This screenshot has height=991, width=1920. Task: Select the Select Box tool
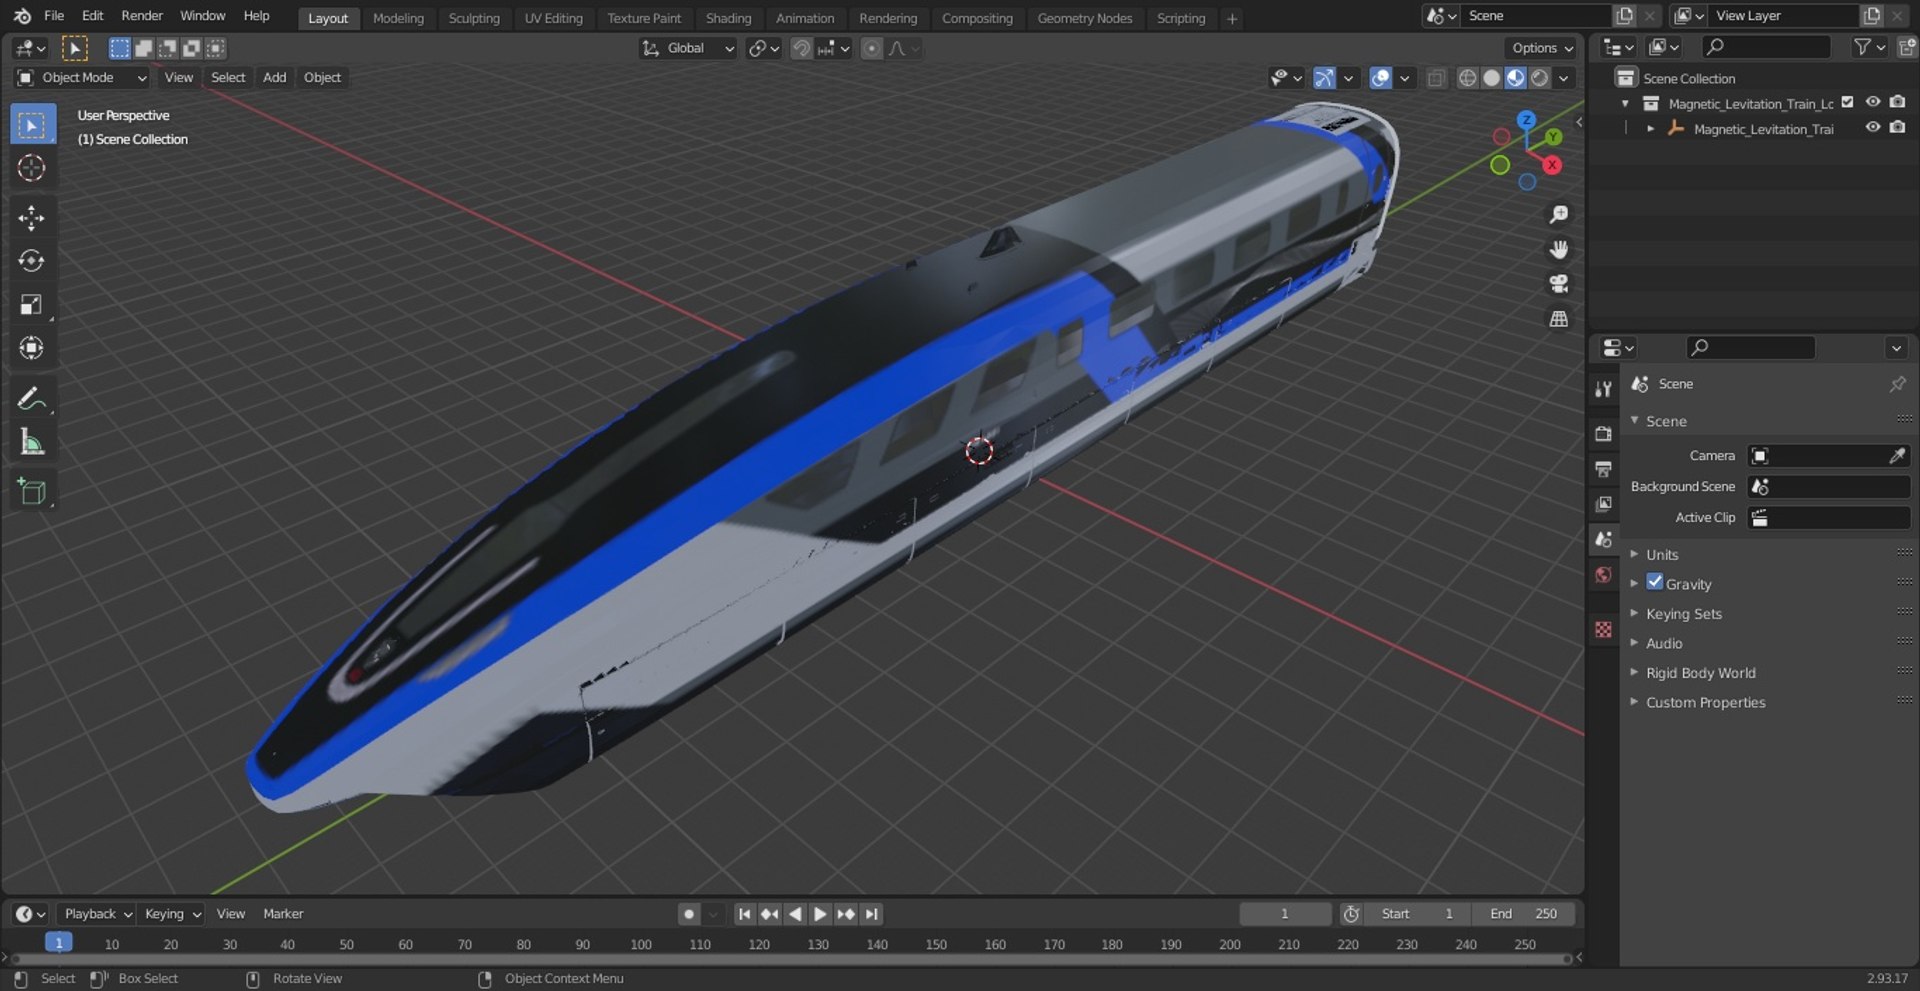[32, 125]
